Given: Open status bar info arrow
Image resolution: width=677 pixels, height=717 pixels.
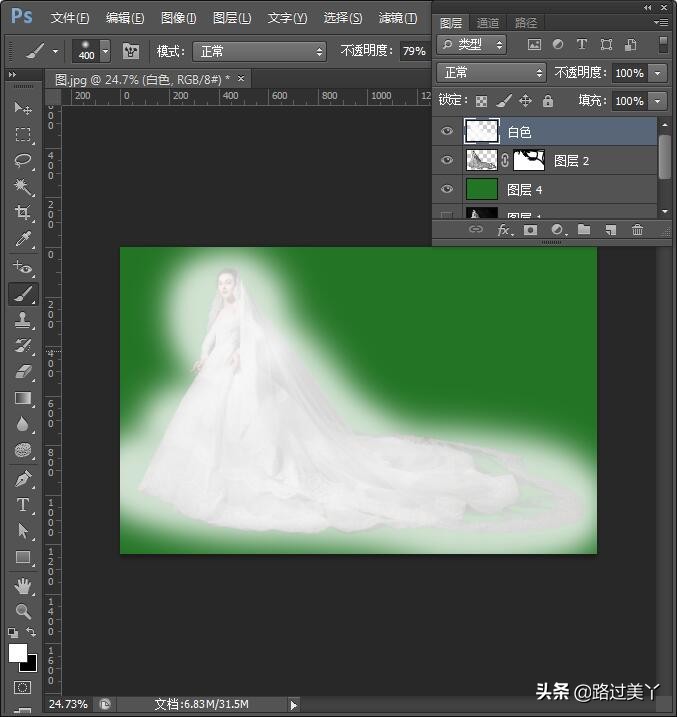Looking at the screenshot, I should [x=293, y=705].
